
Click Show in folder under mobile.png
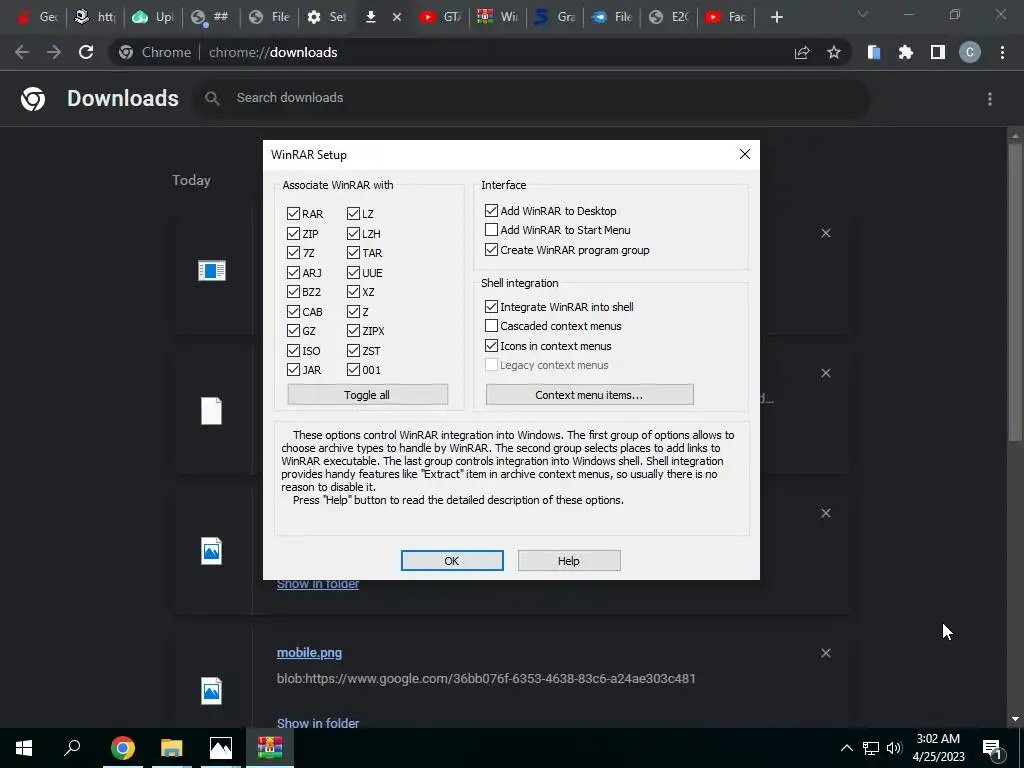(x=318, y=723)
